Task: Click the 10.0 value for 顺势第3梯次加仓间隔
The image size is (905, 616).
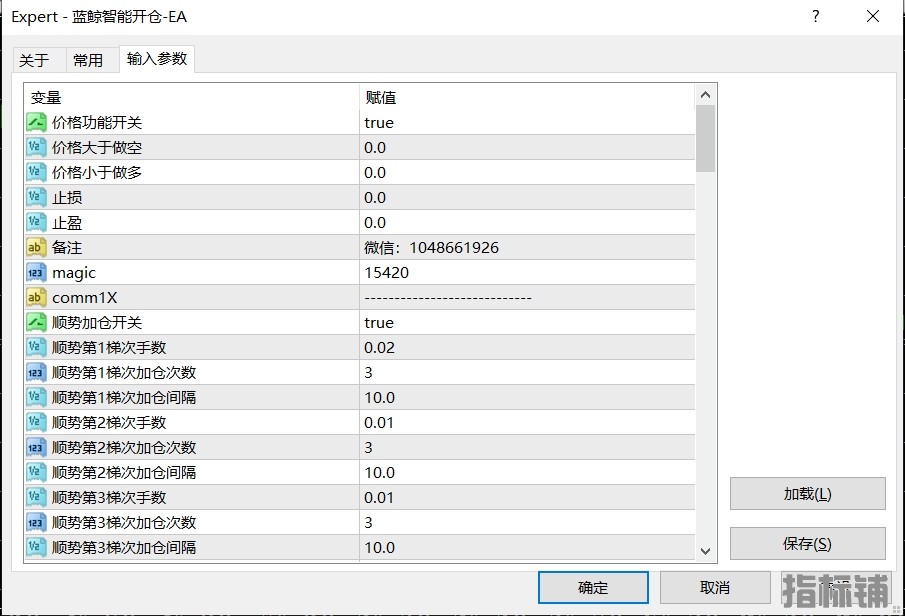Action: [527, 547]
